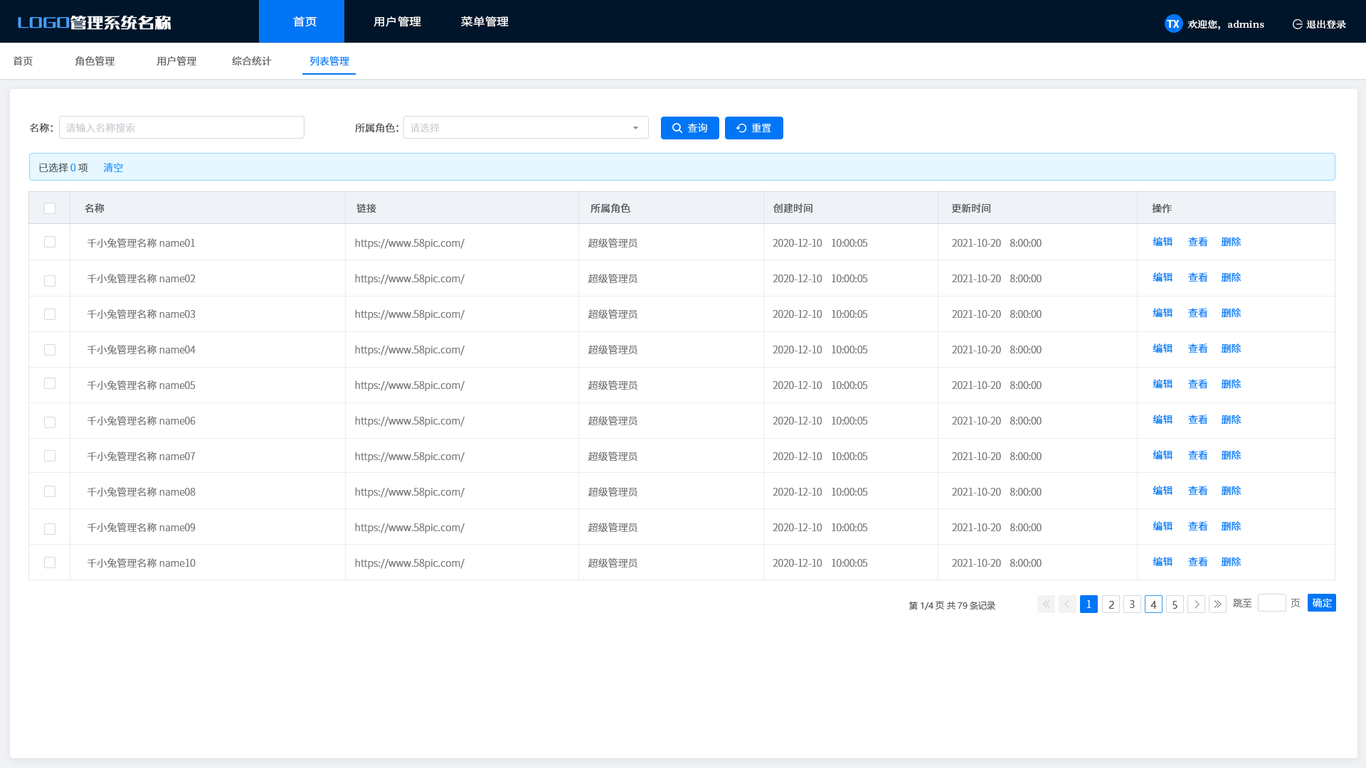The image size is (1366, 768).
Task: Delete the name09 row
Action: [1231, 526]
